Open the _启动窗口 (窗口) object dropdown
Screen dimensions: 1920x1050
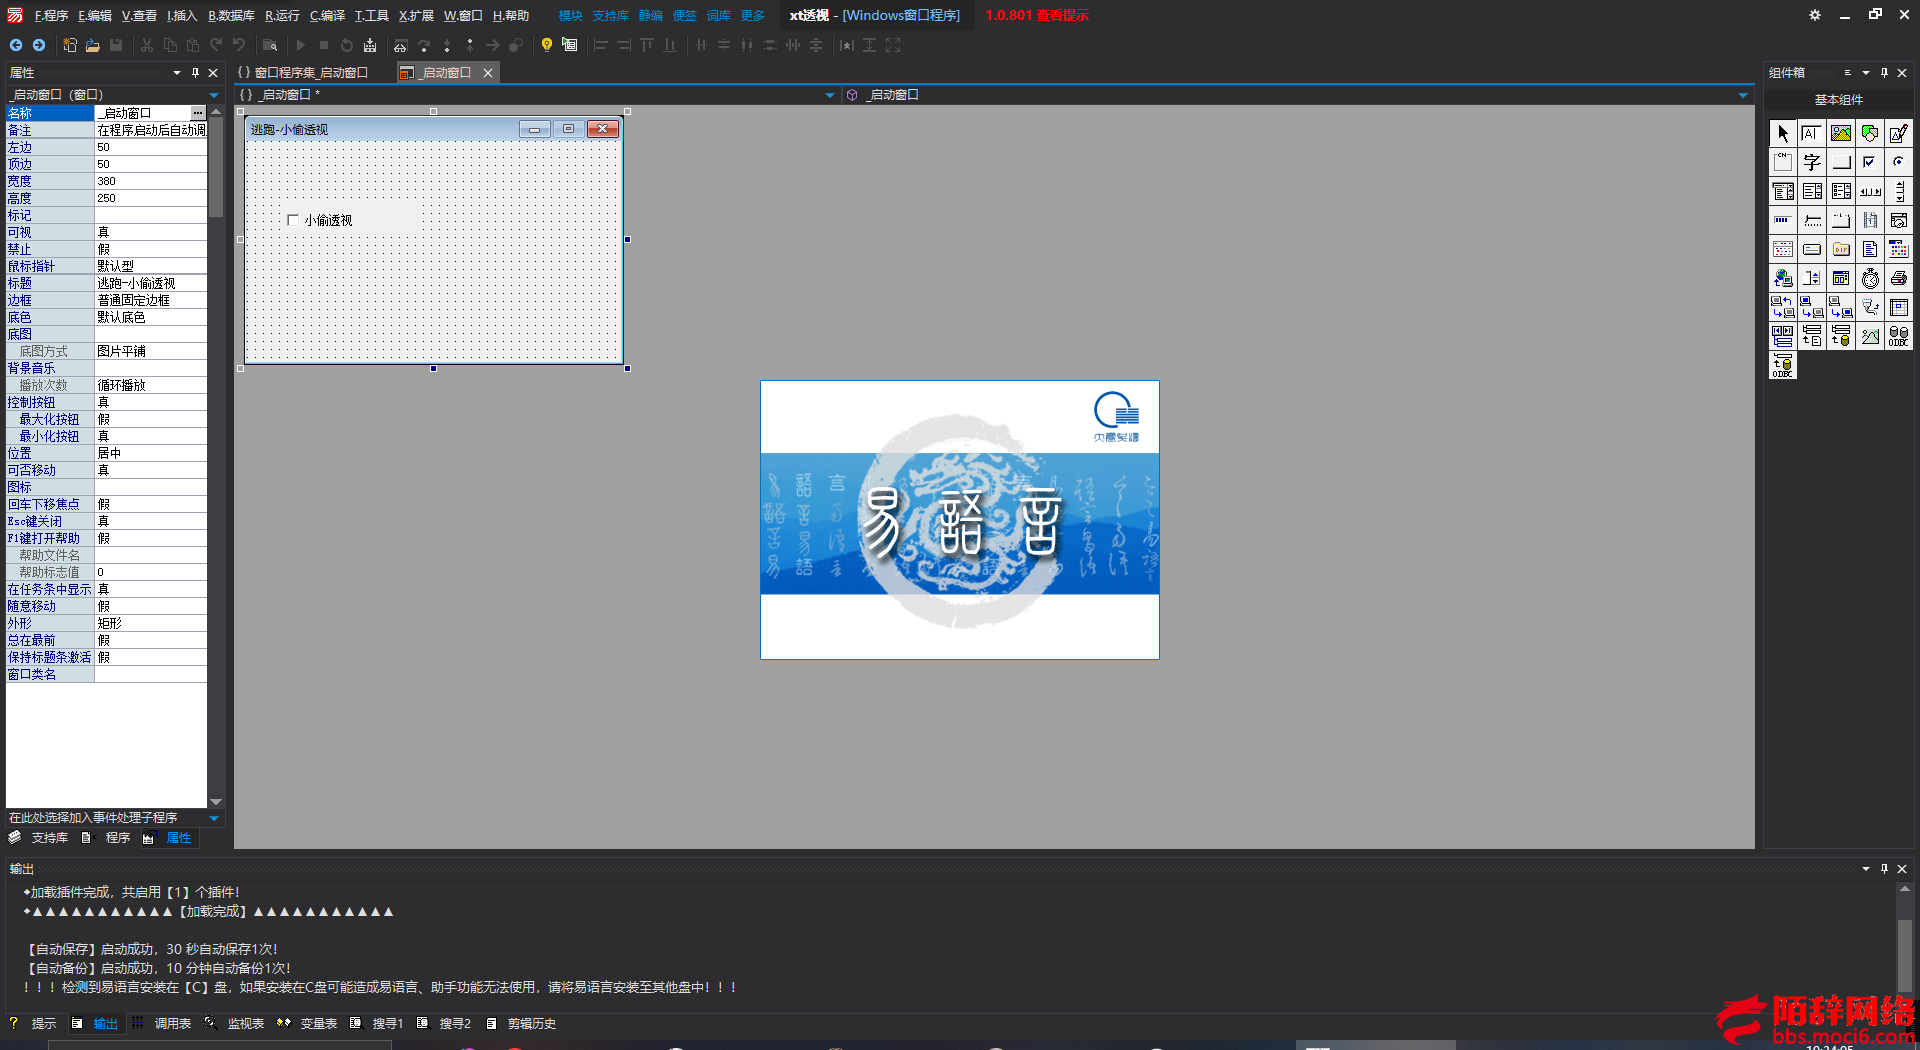coord(214,95)
